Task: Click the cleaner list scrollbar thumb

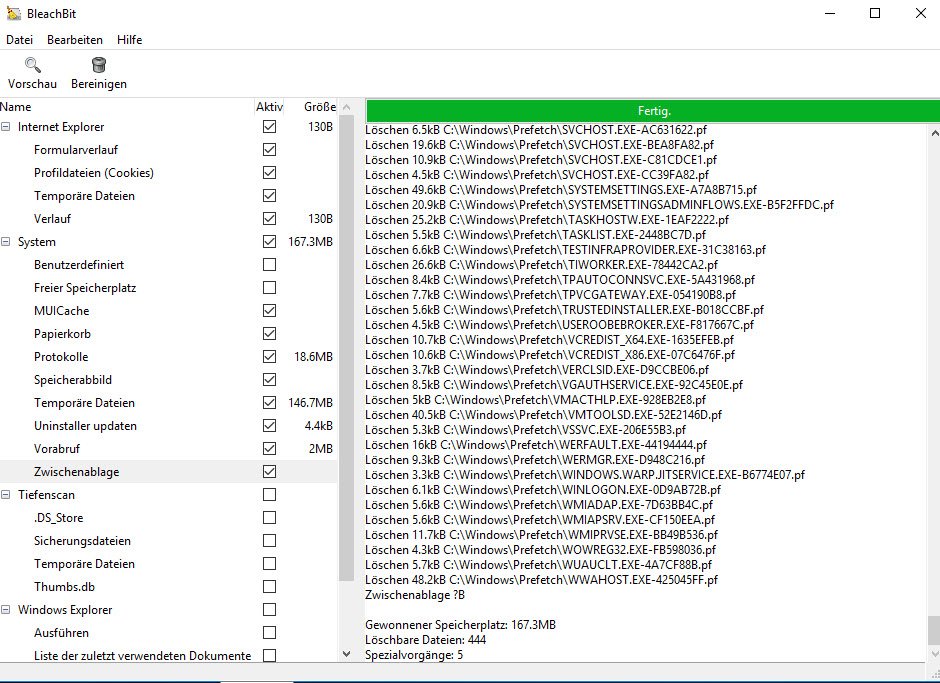Action: 347,348
